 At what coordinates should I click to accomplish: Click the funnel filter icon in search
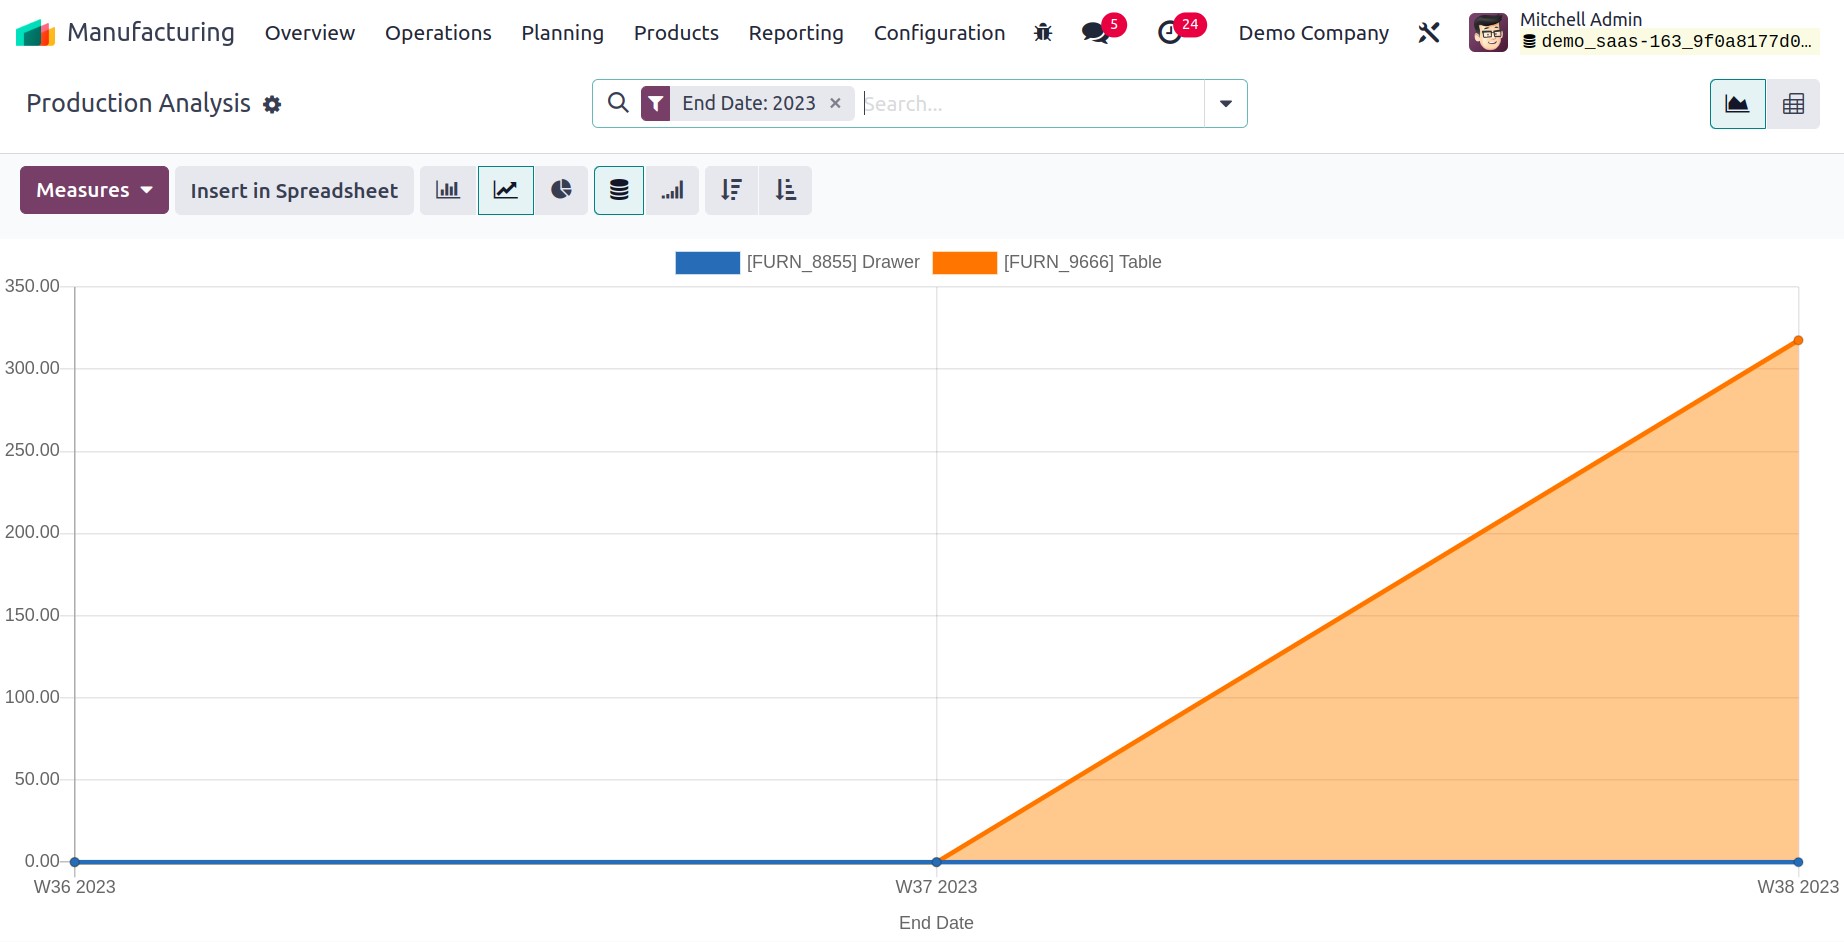coord(656,103)
